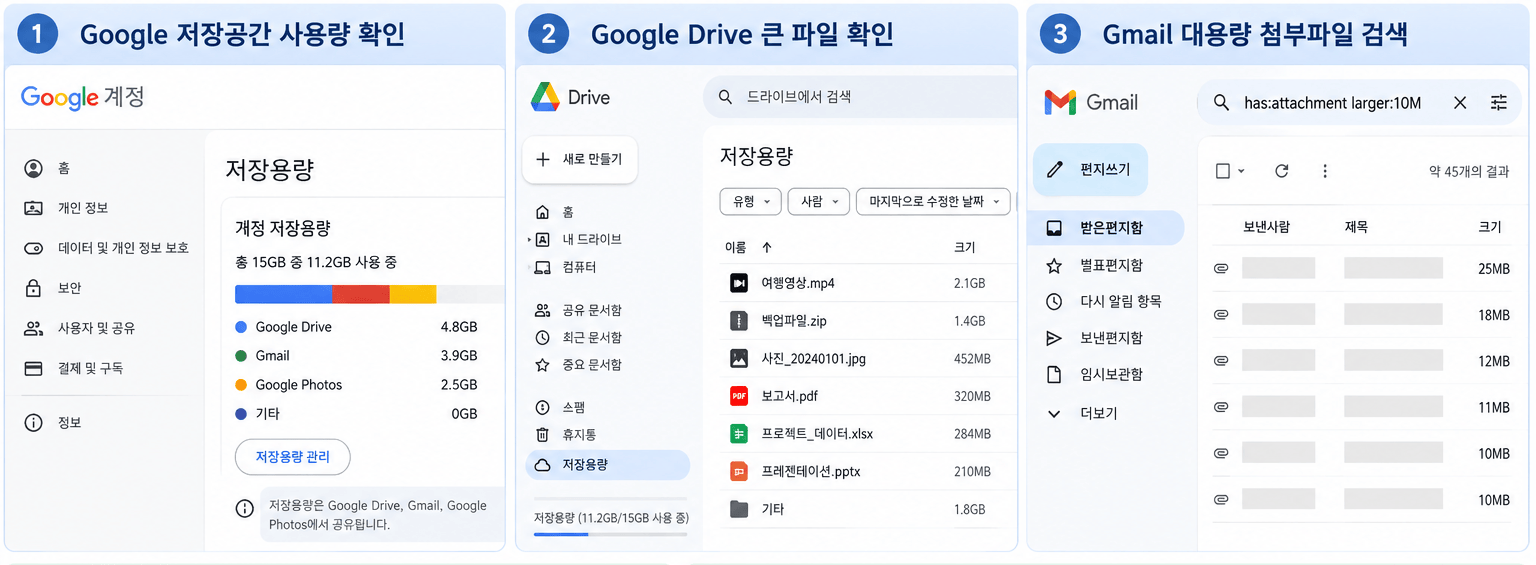Select 프로젝트_데이터.xlsx spreadsheet file
This screenshot has width=1536, height=565.
[x=866, y=434]
